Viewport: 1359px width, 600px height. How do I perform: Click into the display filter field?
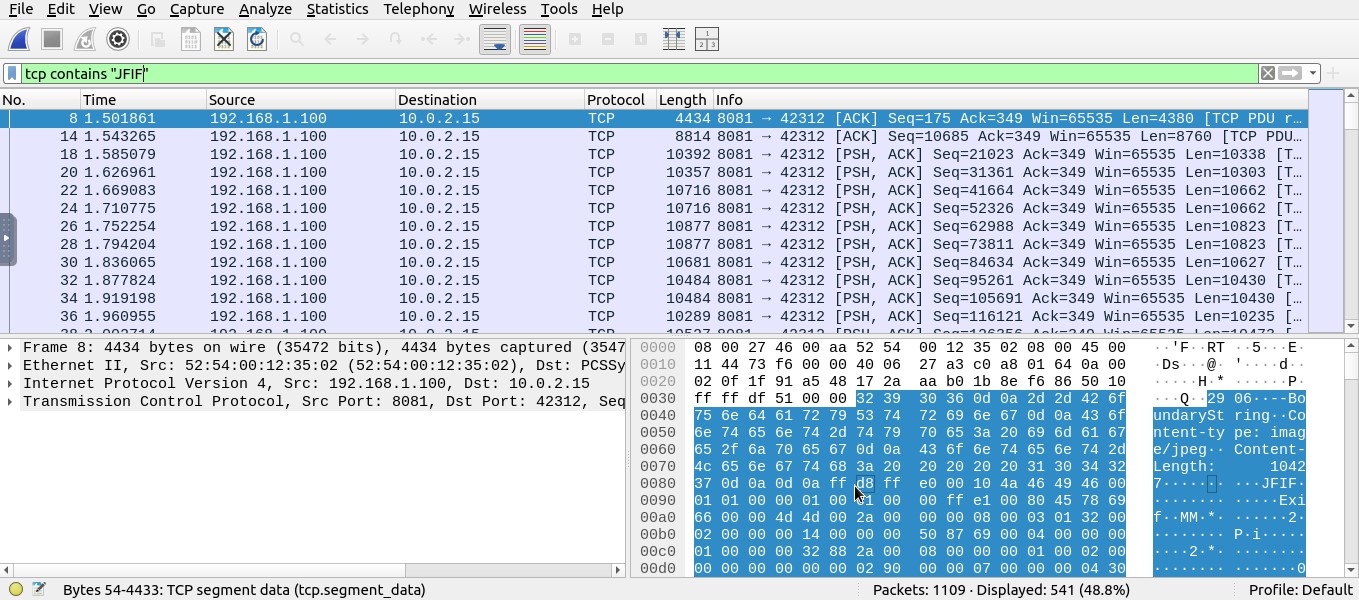tap(640, 73)
